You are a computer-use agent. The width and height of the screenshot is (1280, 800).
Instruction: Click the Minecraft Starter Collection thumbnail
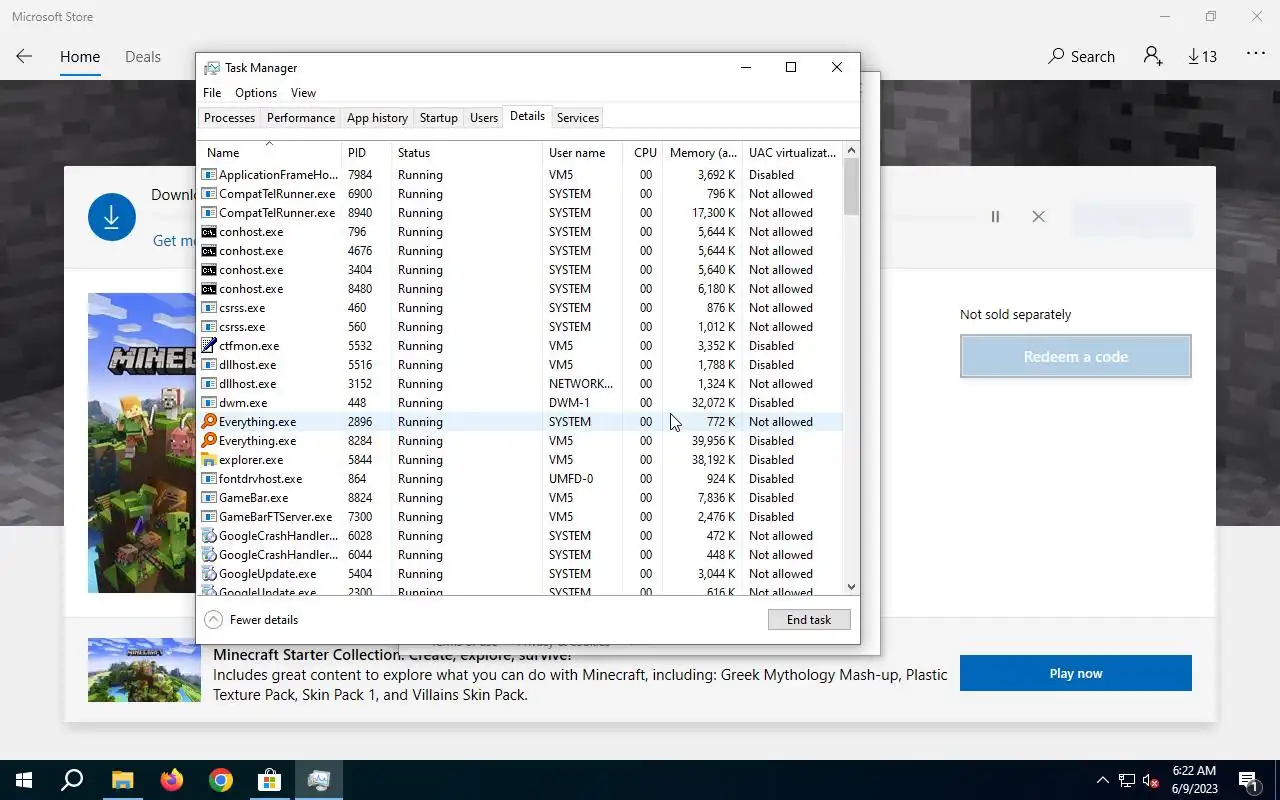tap(144, 670)
